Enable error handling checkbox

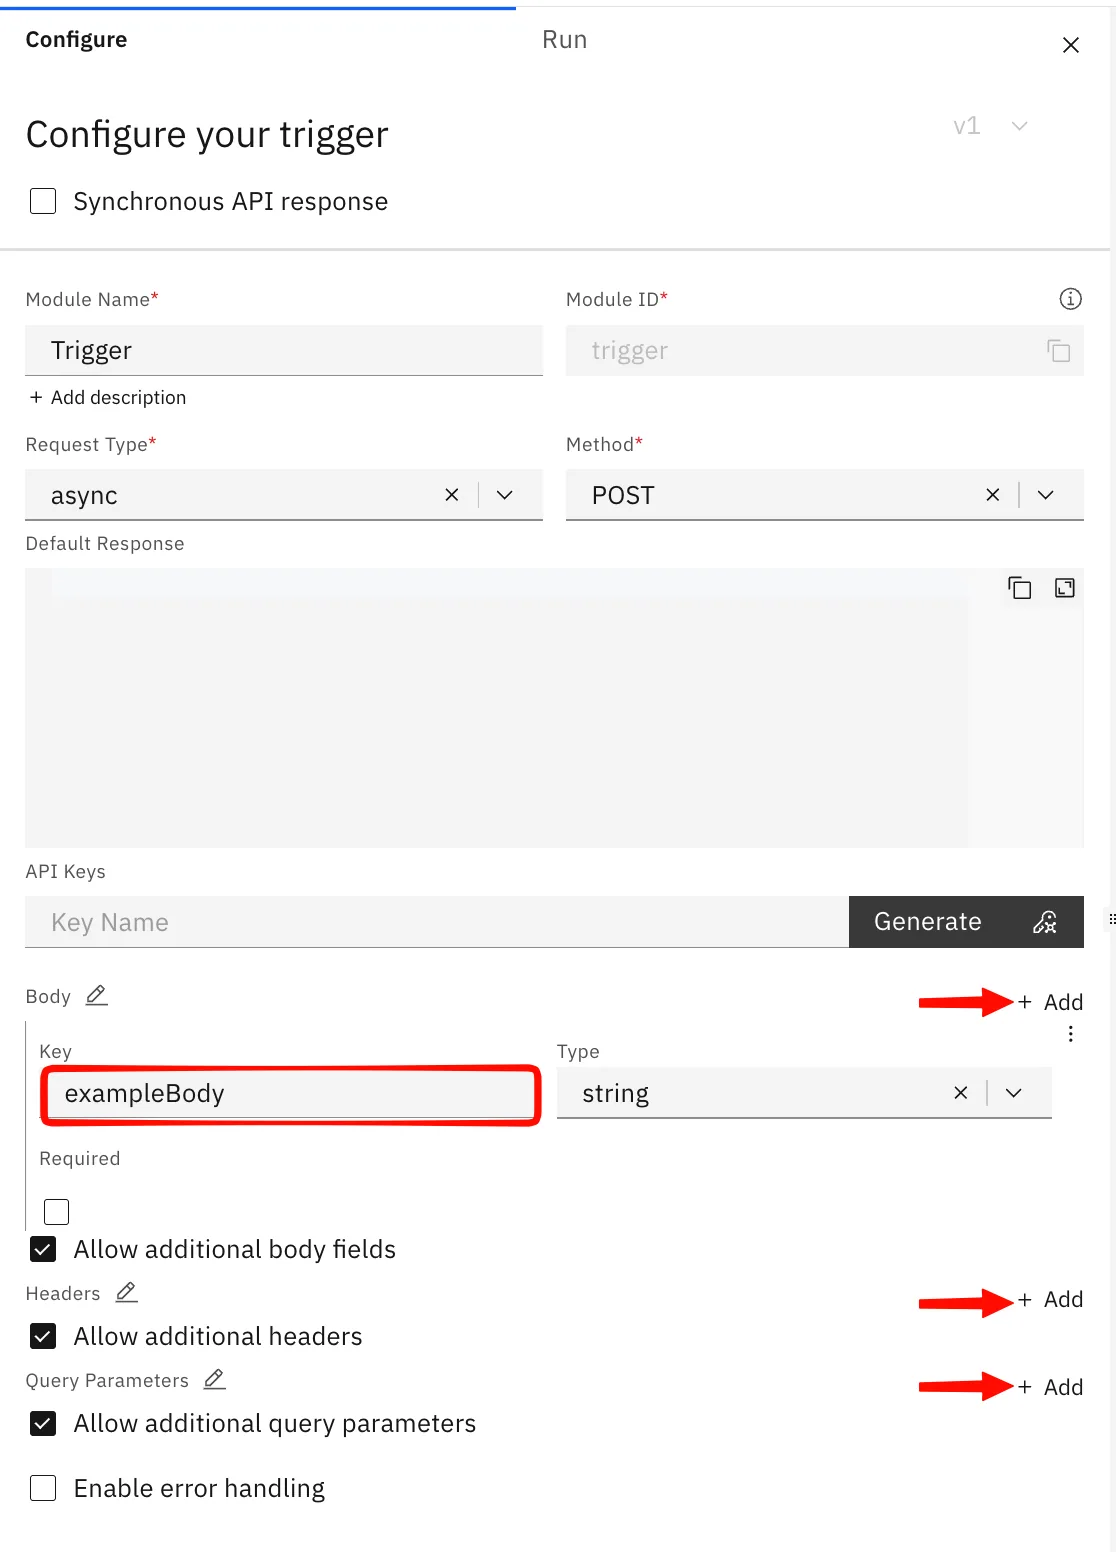tap(43, 1488)
